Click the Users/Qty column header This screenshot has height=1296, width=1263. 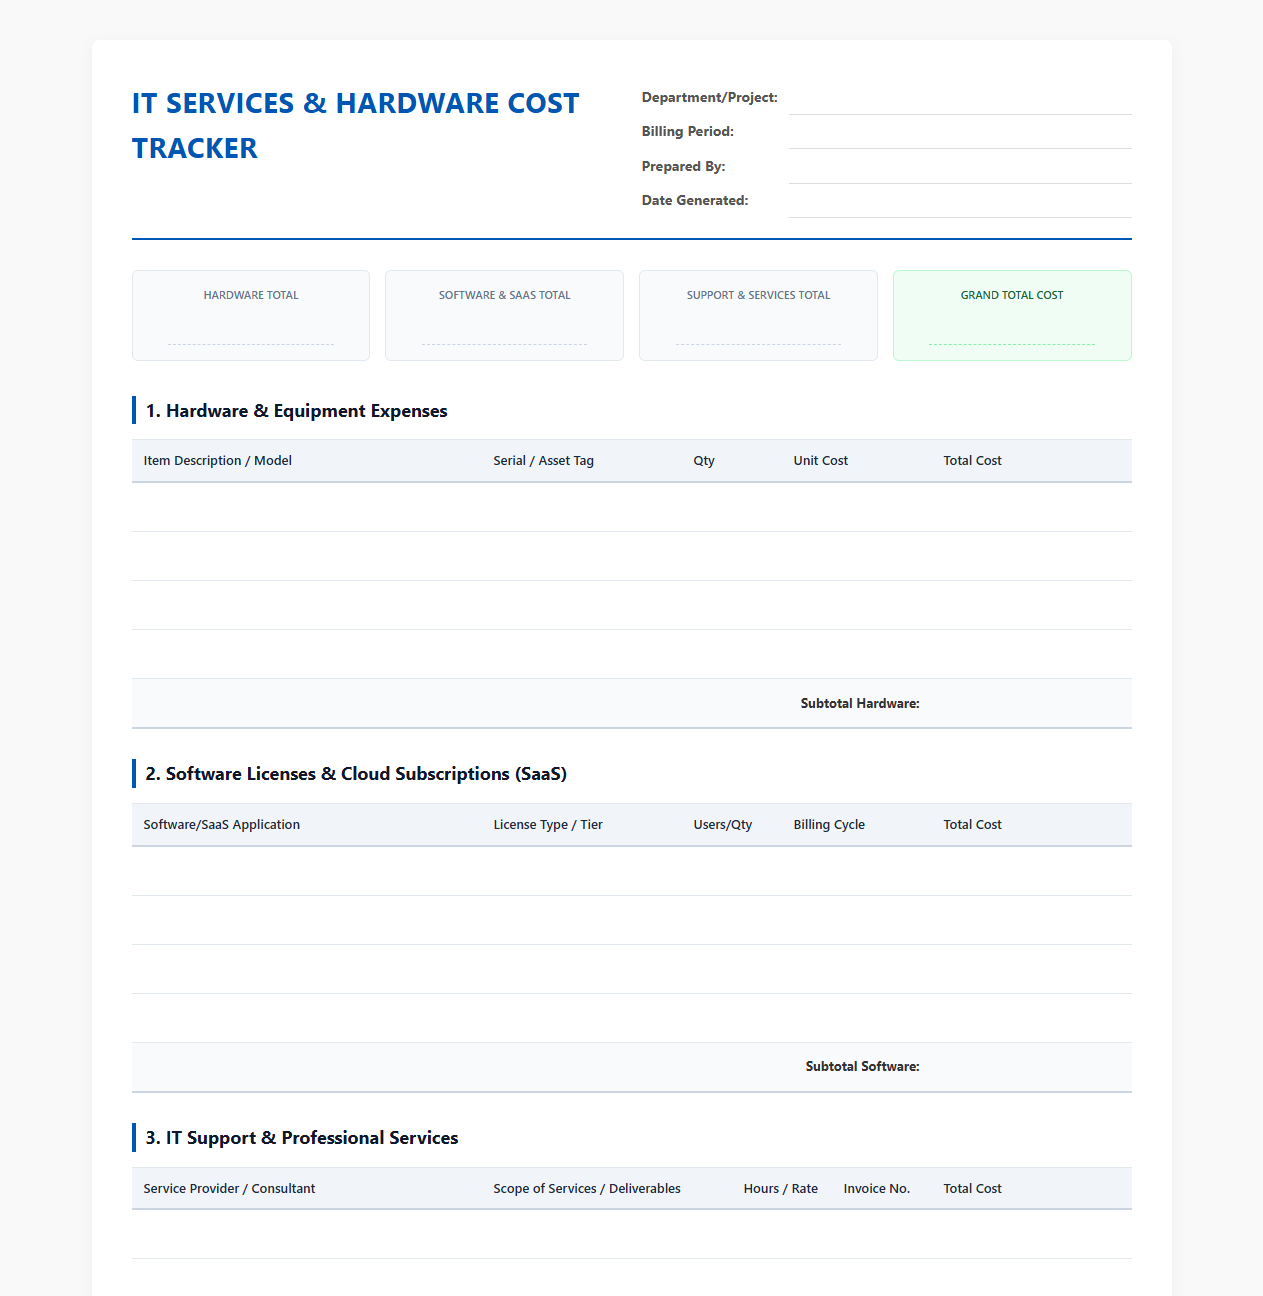click(x=722, y=825)
